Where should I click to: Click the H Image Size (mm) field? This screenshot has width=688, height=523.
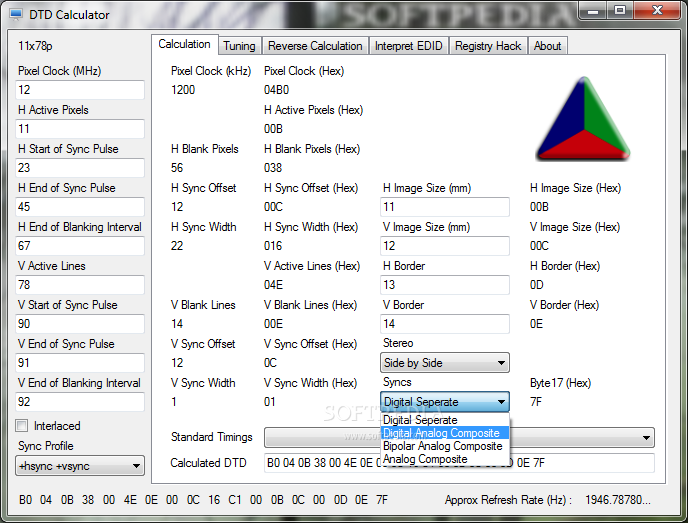pos(445,207)
